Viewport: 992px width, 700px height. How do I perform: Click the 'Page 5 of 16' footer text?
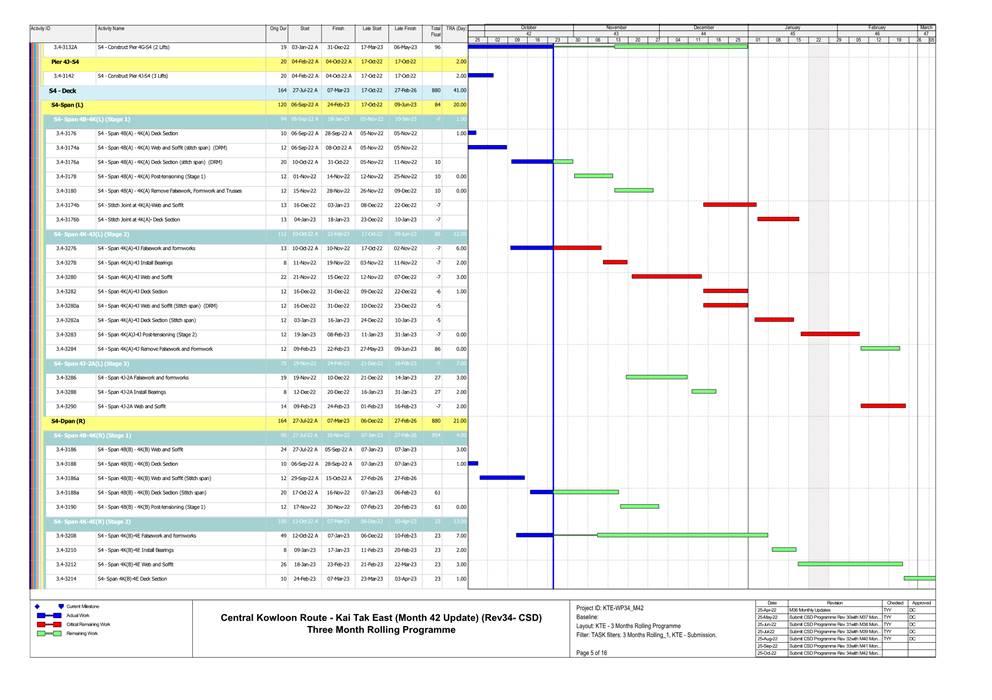click(592, 653)
